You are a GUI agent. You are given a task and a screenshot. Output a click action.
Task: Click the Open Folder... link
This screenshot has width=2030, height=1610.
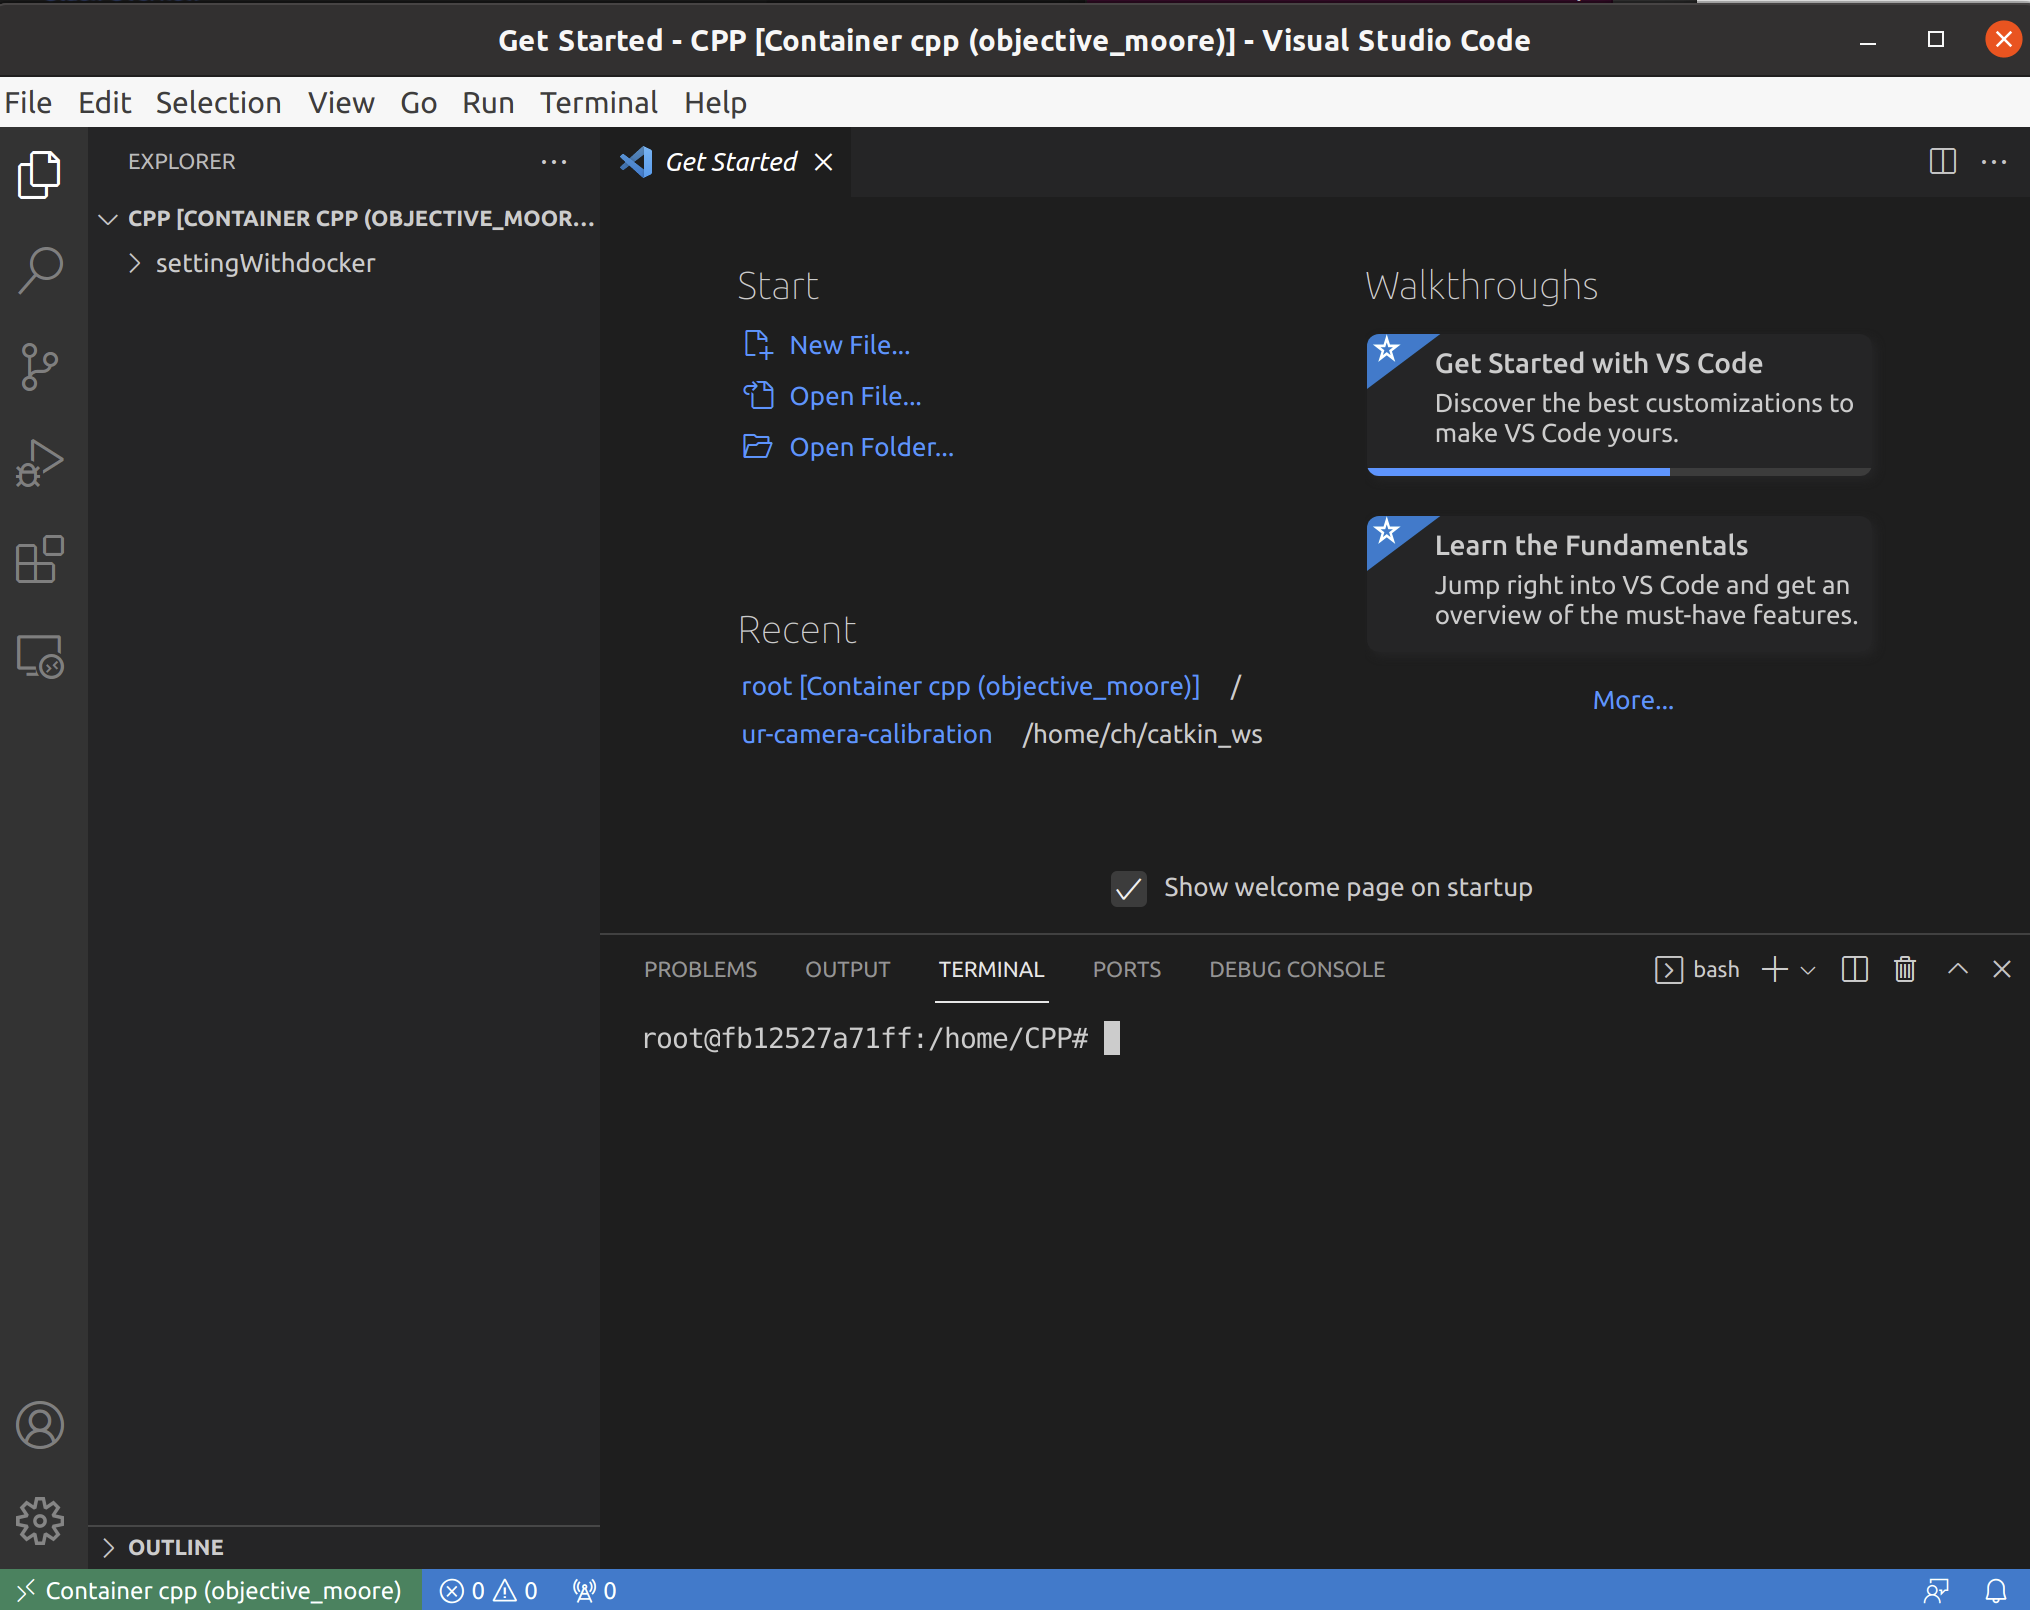click(x=871, y=447)
